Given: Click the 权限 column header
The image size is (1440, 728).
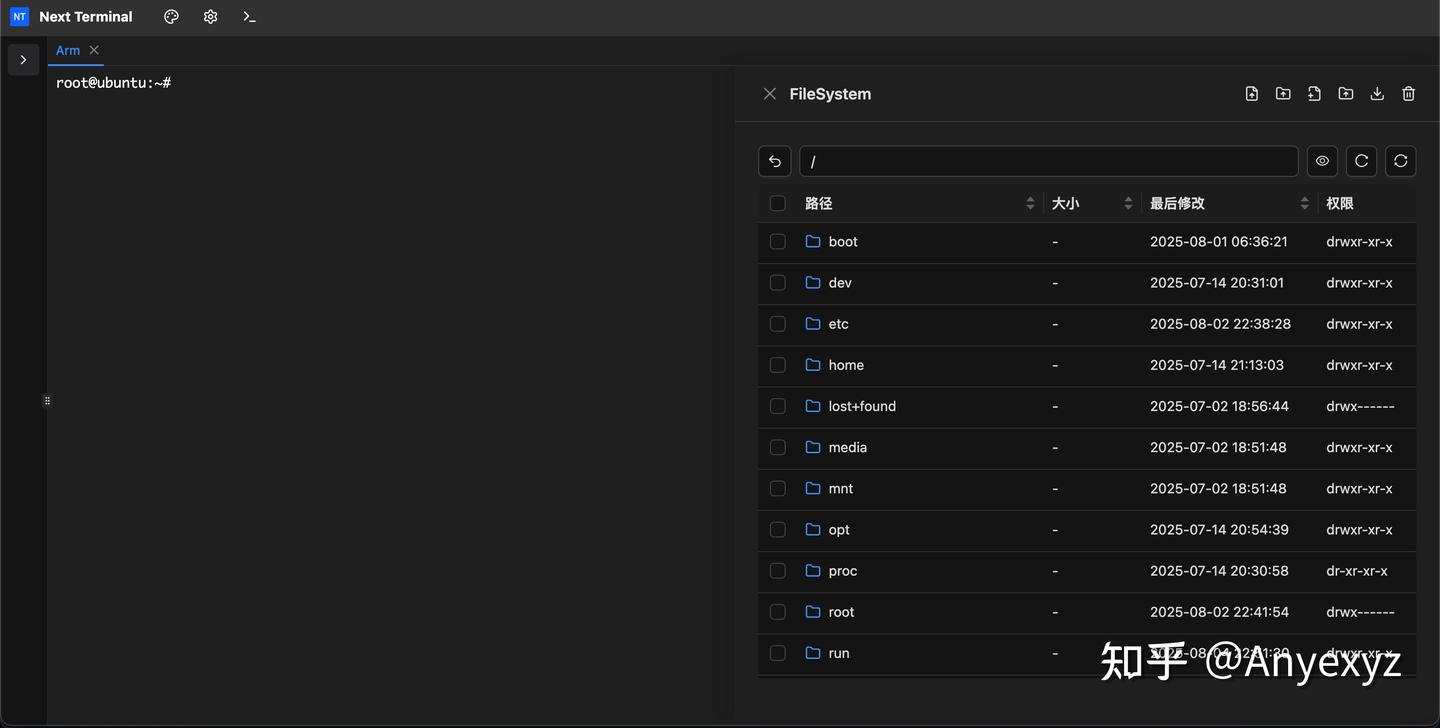Looking at the screenshot, I should coord(1340,203).
